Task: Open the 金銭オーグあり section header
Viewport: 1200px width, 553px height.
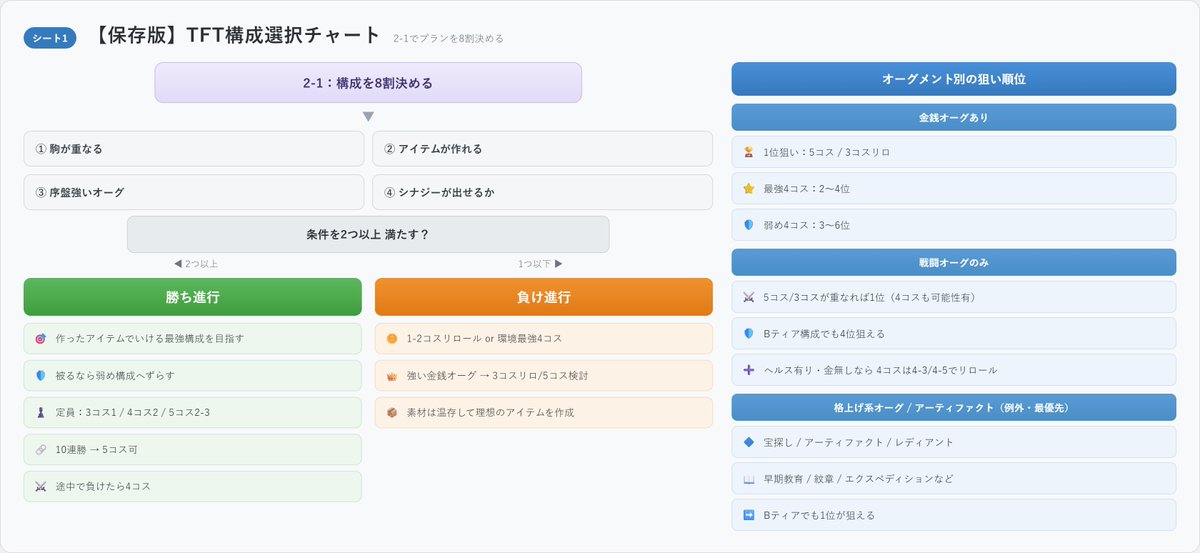Action: (954, 117)
